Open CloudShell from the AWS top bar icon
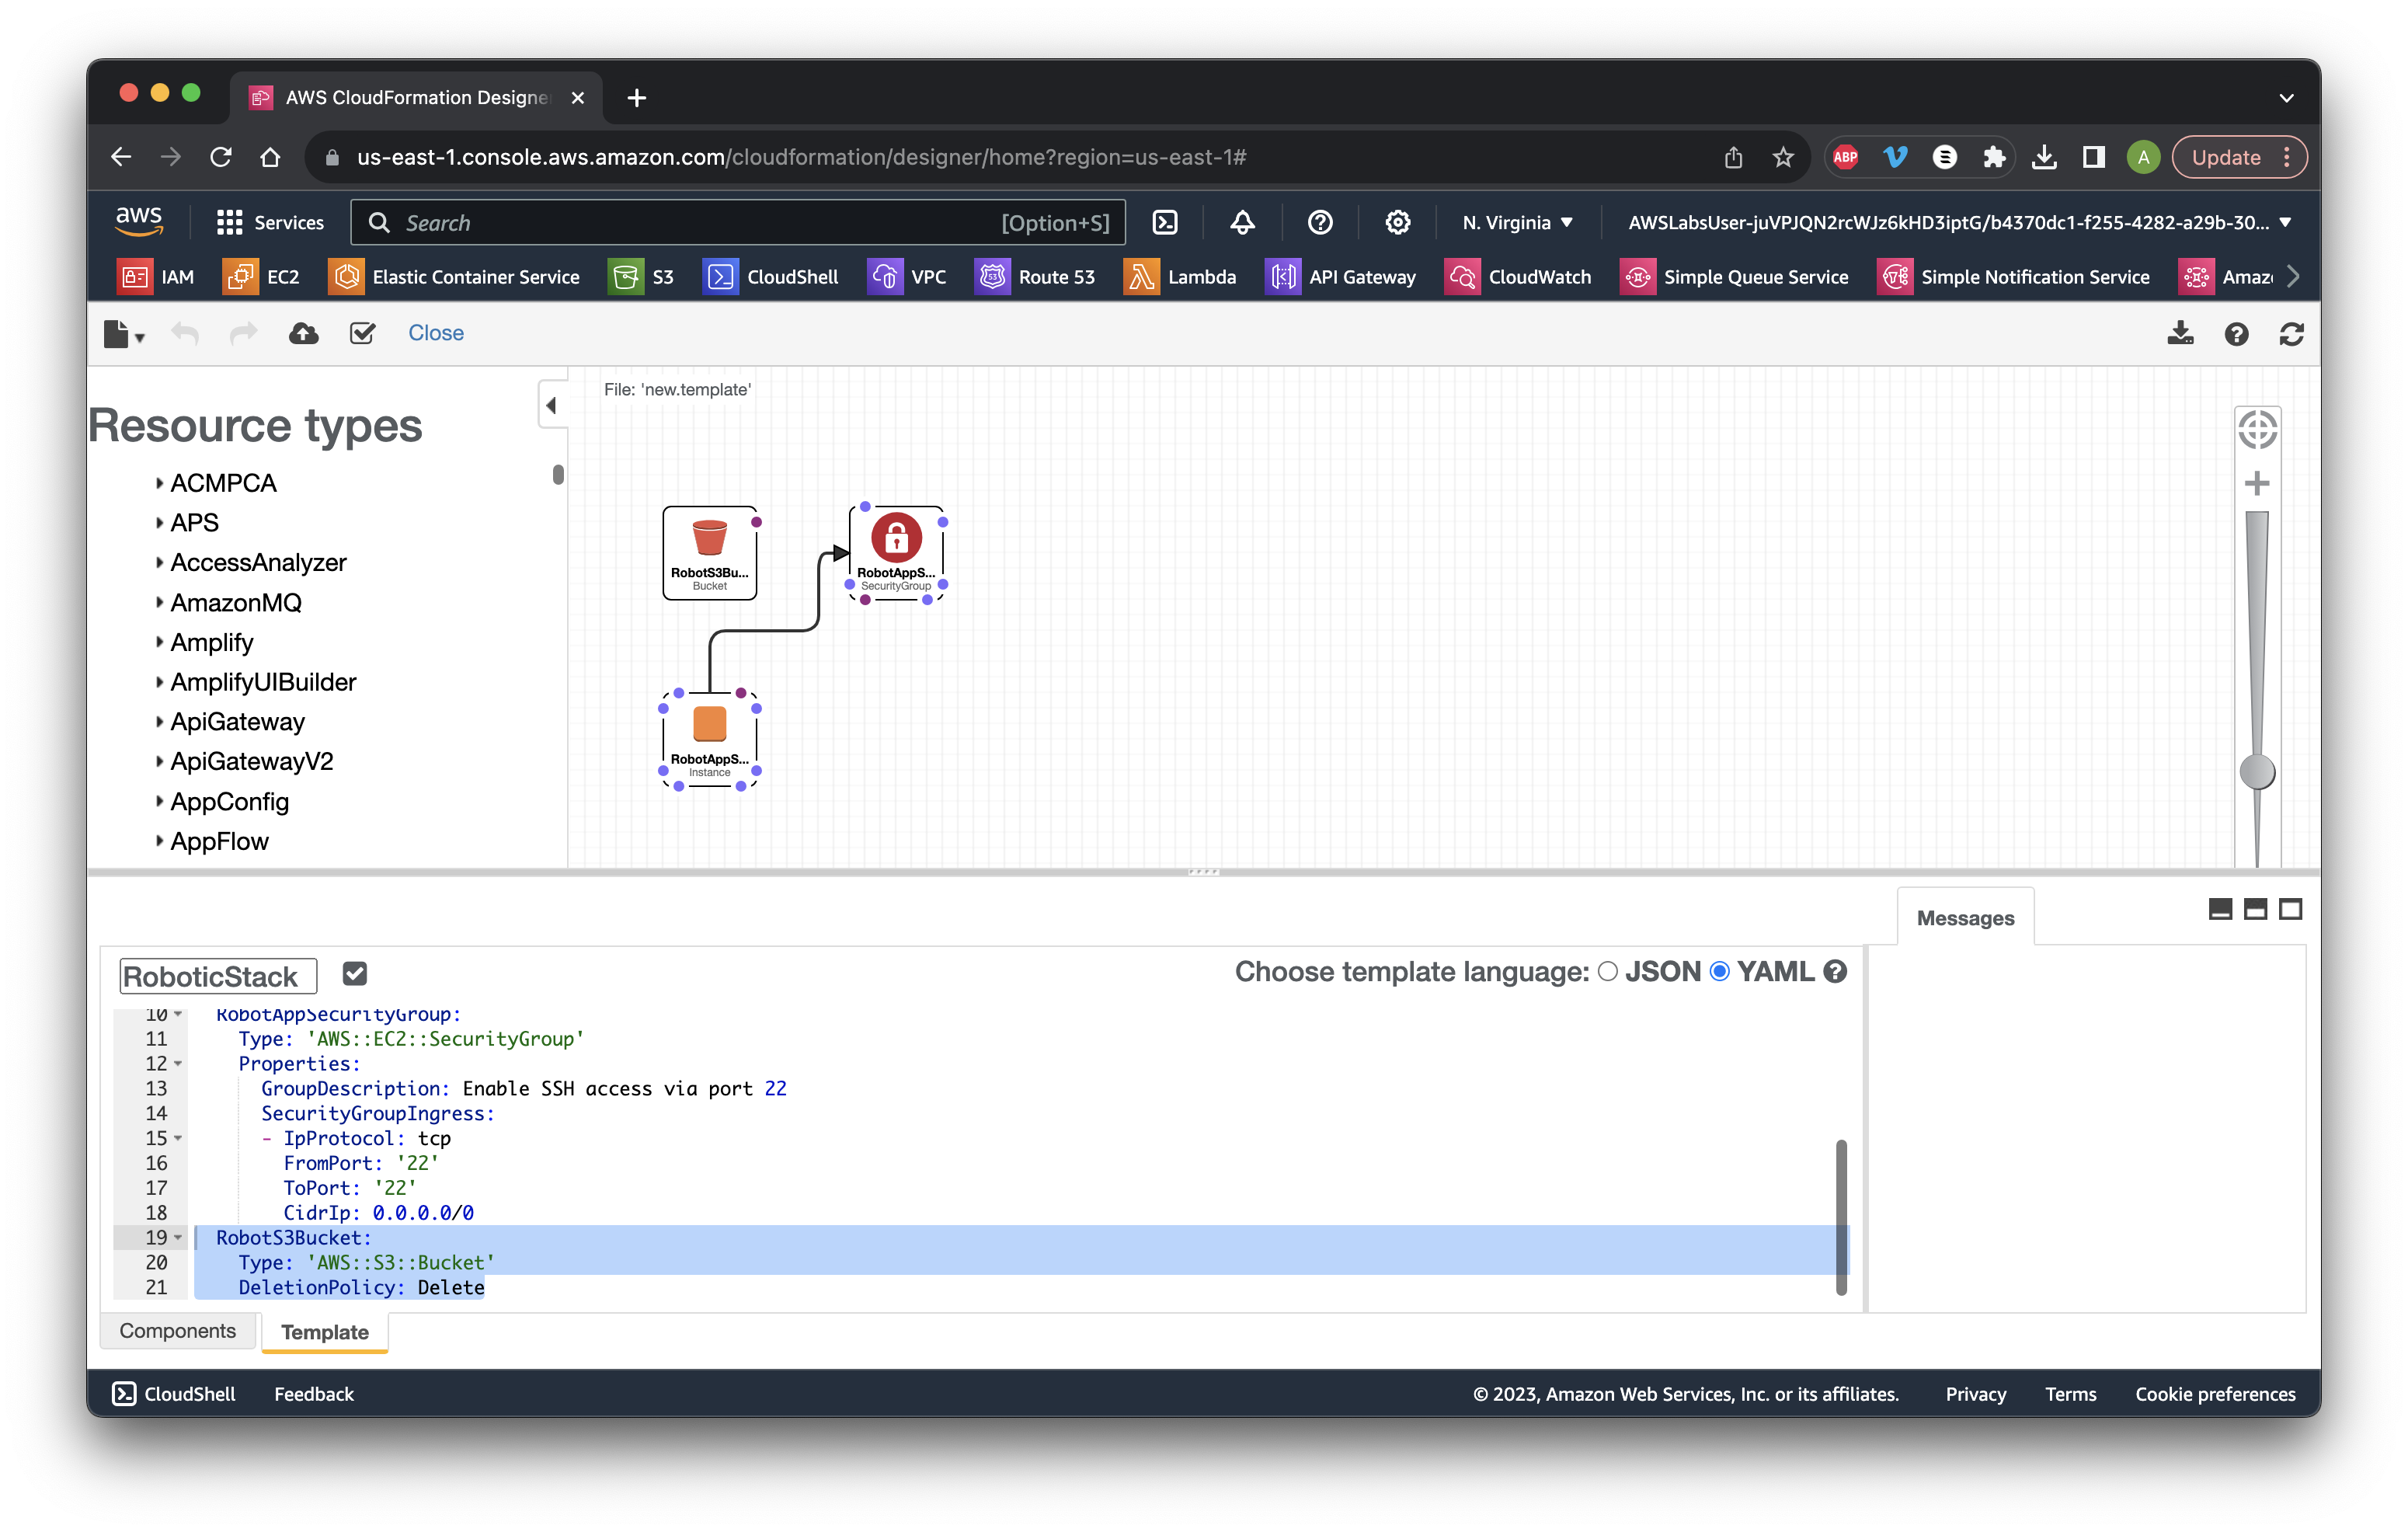2408x1532 pixels. pos(1165,222)
